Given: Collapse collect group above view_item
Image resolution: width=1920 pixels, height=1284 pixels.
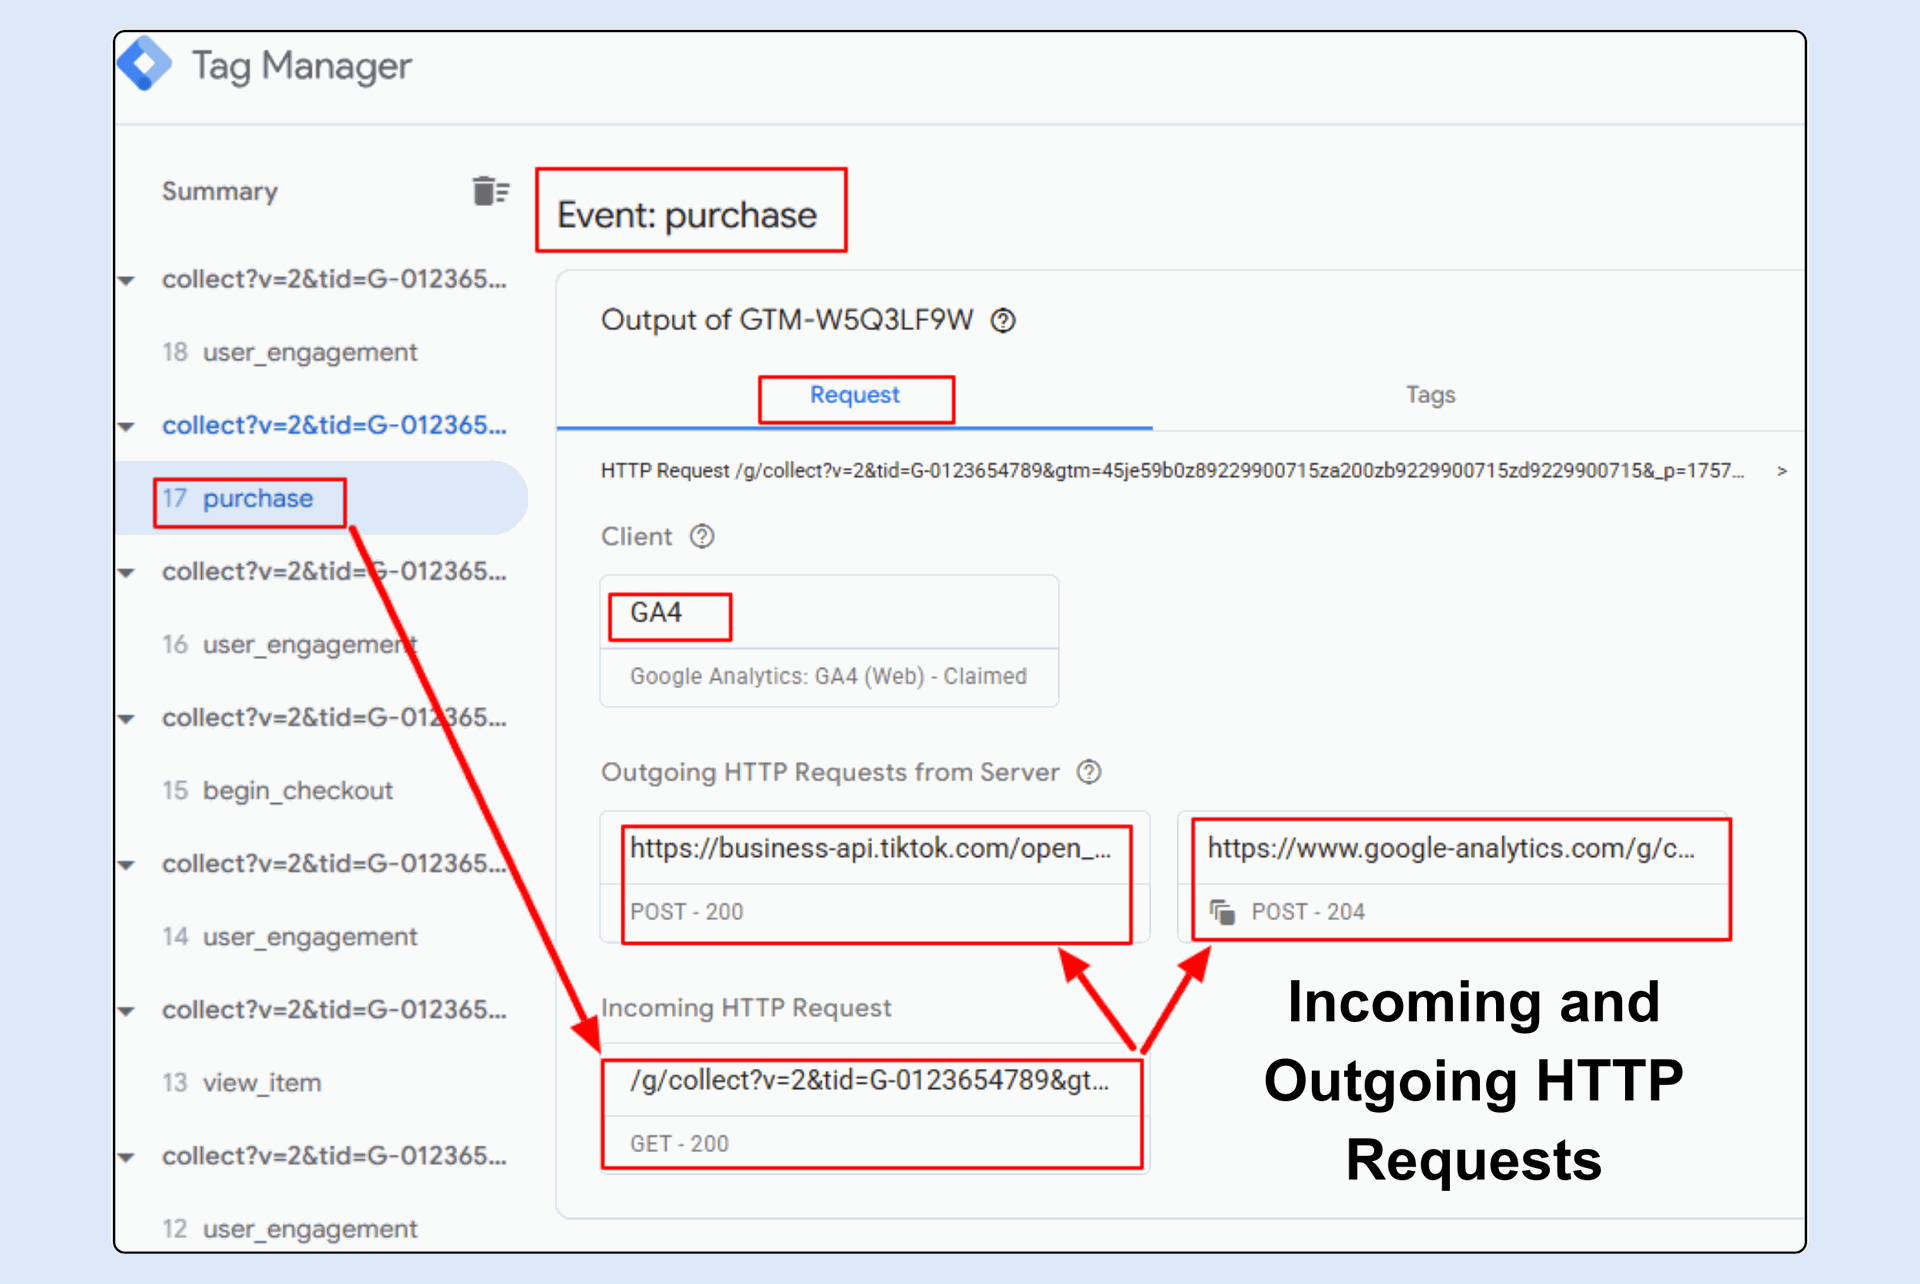Looking at the screenshot, I should [x=127, y=1010].
